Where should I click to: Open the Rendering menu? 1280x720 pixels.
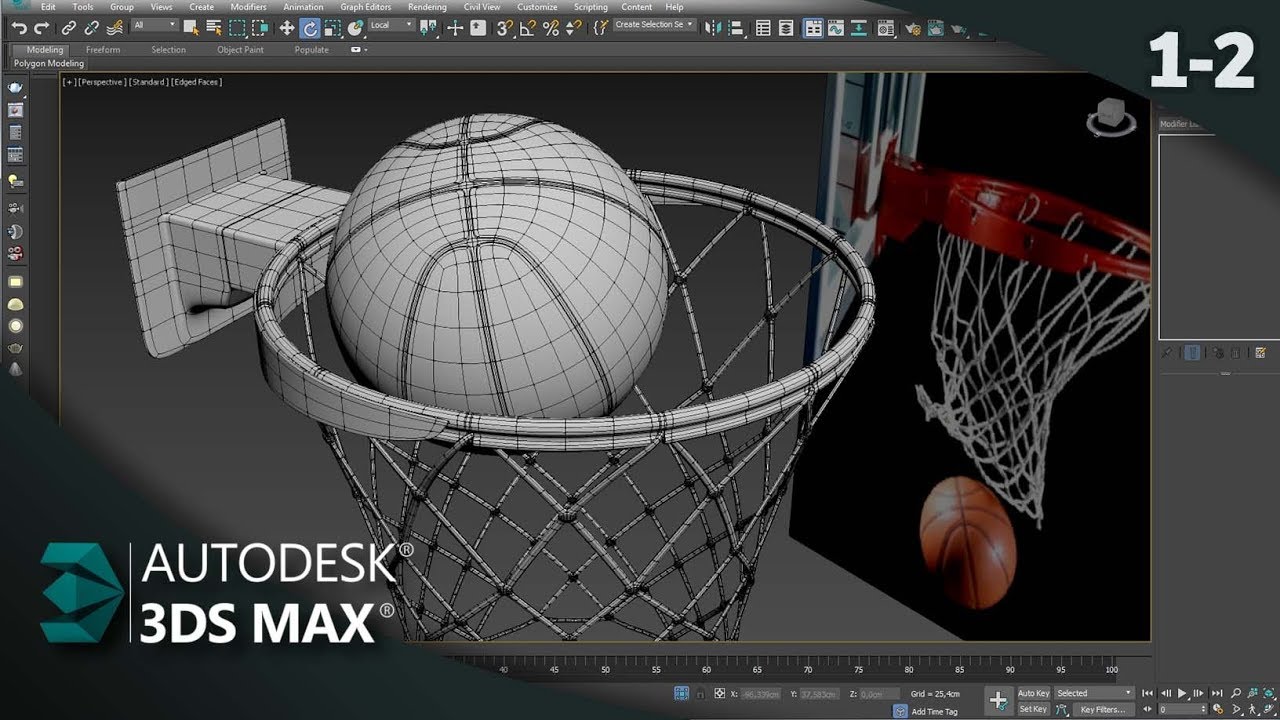427,7
